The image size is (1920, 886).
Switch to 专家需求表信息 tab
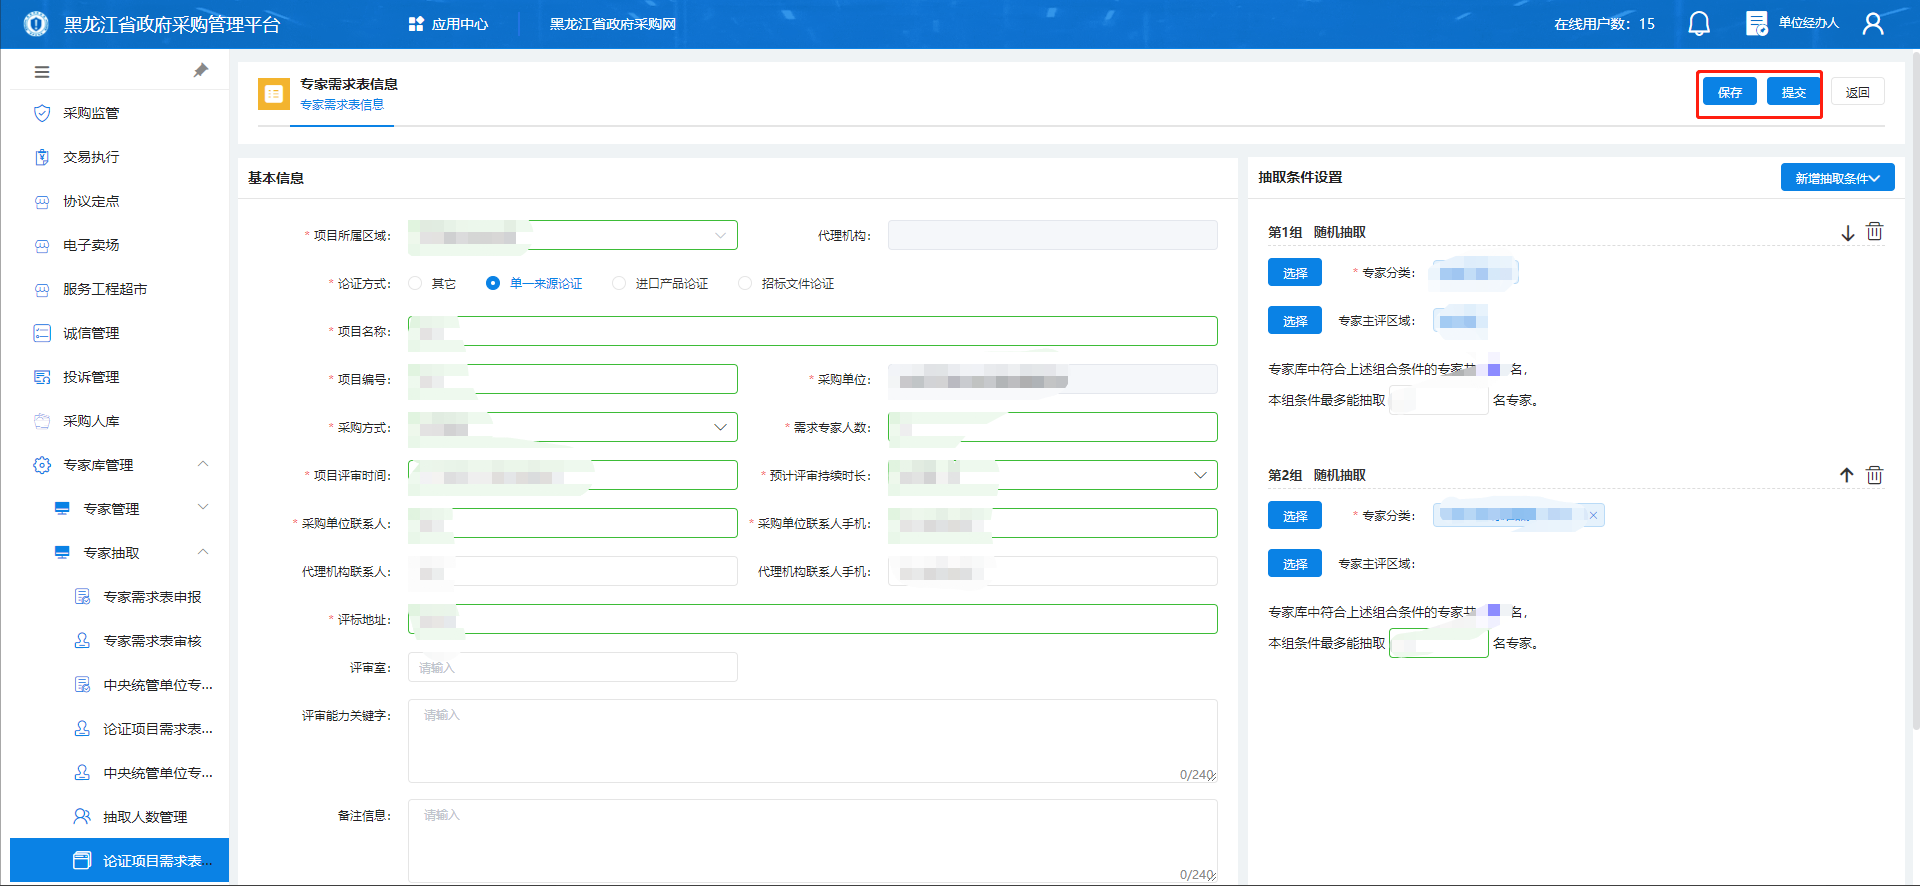point(342,105)
